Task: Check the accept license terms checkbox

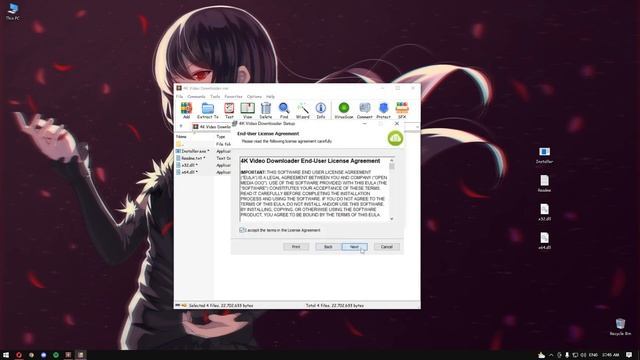Action: click(x=242, y=230)
